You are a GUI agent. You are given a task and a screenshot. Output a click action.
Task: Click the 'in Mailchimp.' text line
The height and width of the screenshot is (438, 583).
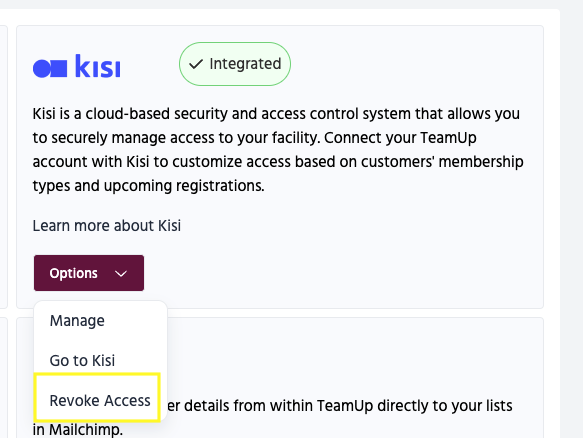click(77, 430)
